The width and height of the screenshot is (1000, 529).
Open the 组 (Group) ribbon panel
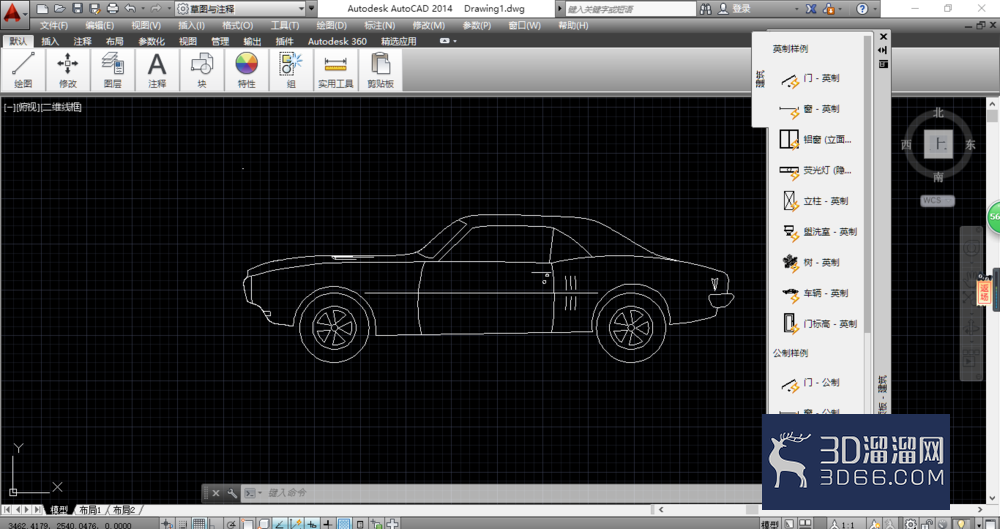pyautogui.click(x=291, y=70)
